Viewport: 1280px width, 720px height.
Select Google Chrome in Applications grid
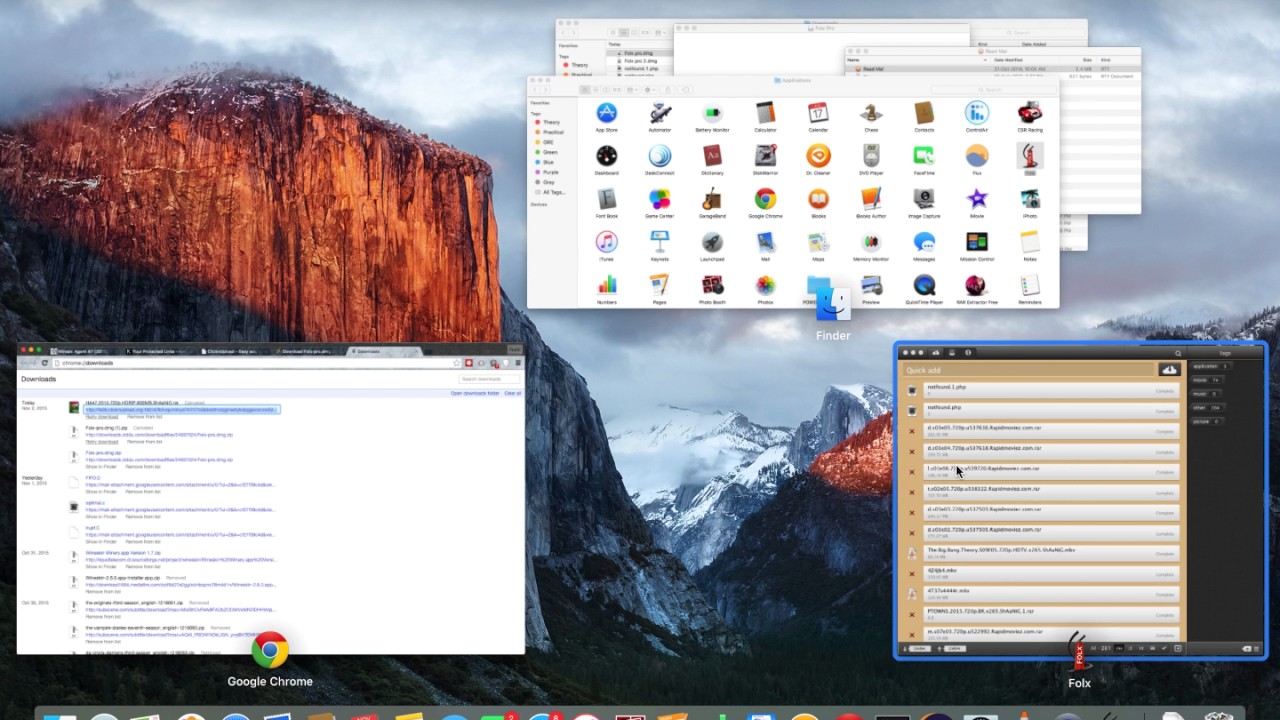click(765, 199)
